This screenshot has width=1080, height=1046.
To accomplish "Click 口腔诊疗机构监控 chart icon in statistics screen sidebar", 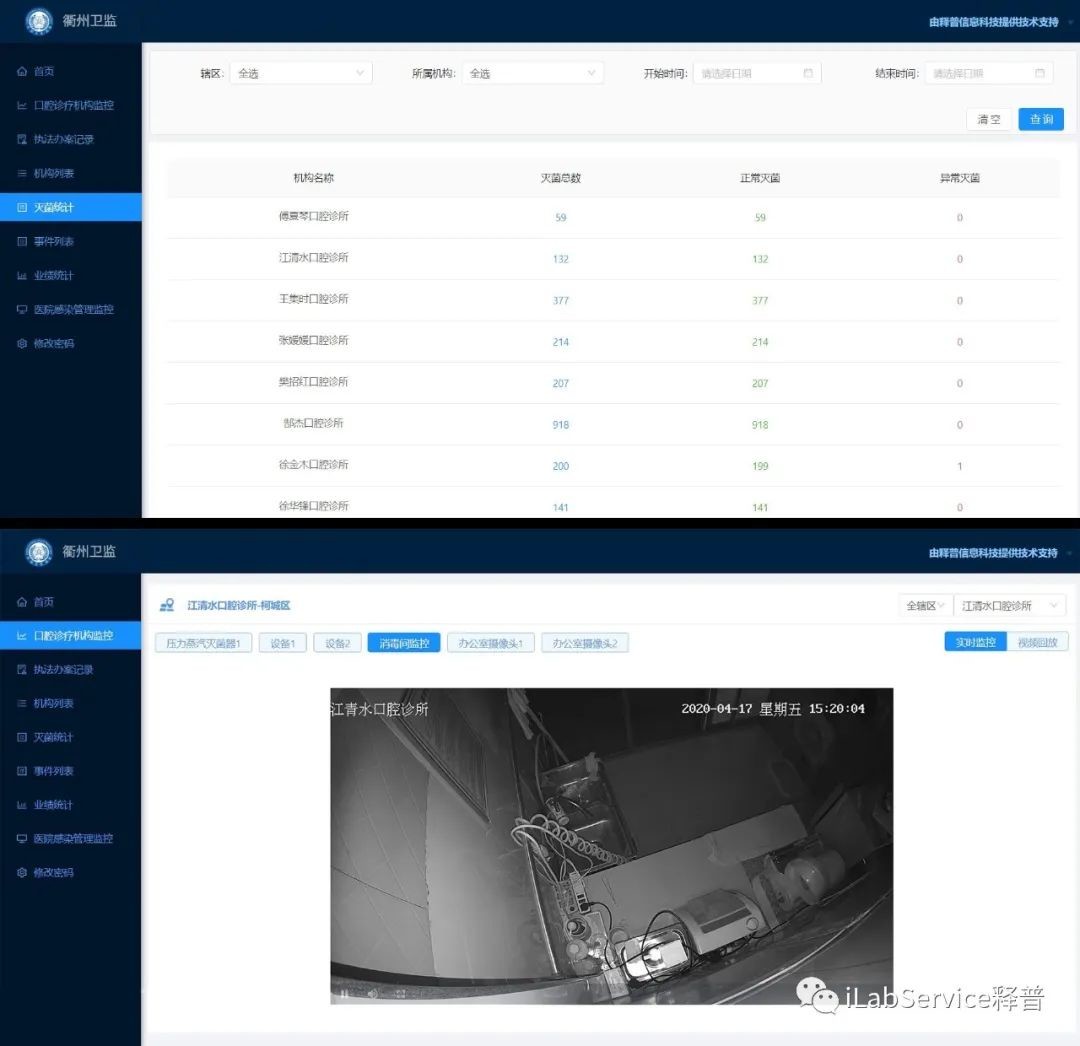I will (x=22, y=105).
